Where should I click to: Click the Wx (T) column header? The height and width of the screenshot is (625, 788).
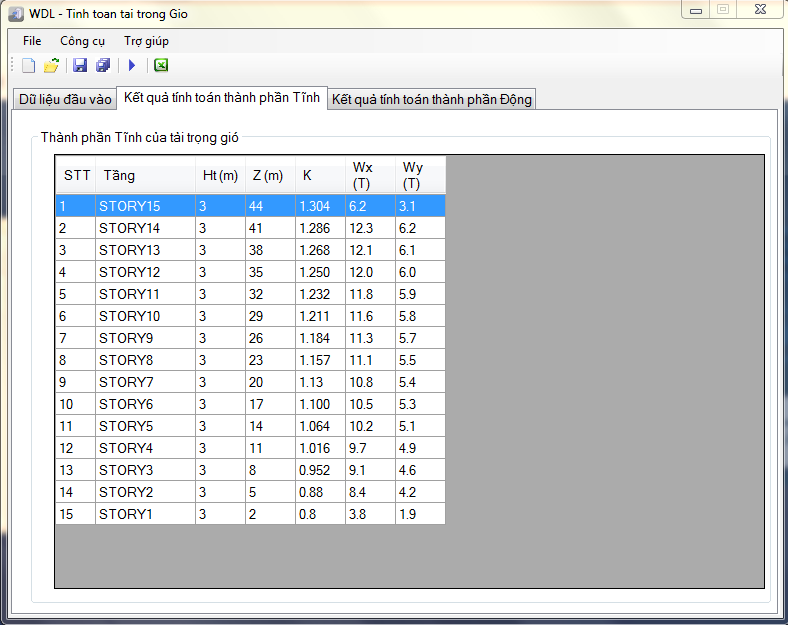point(370,175)
